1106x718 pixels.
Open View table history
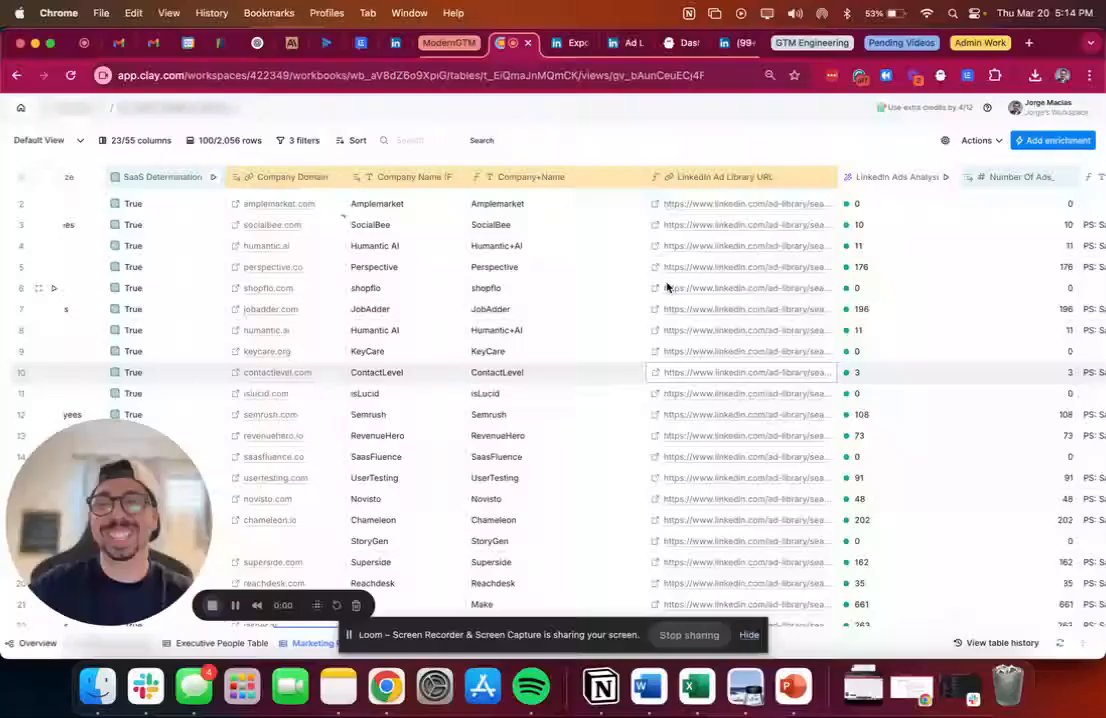pos(996,643)
